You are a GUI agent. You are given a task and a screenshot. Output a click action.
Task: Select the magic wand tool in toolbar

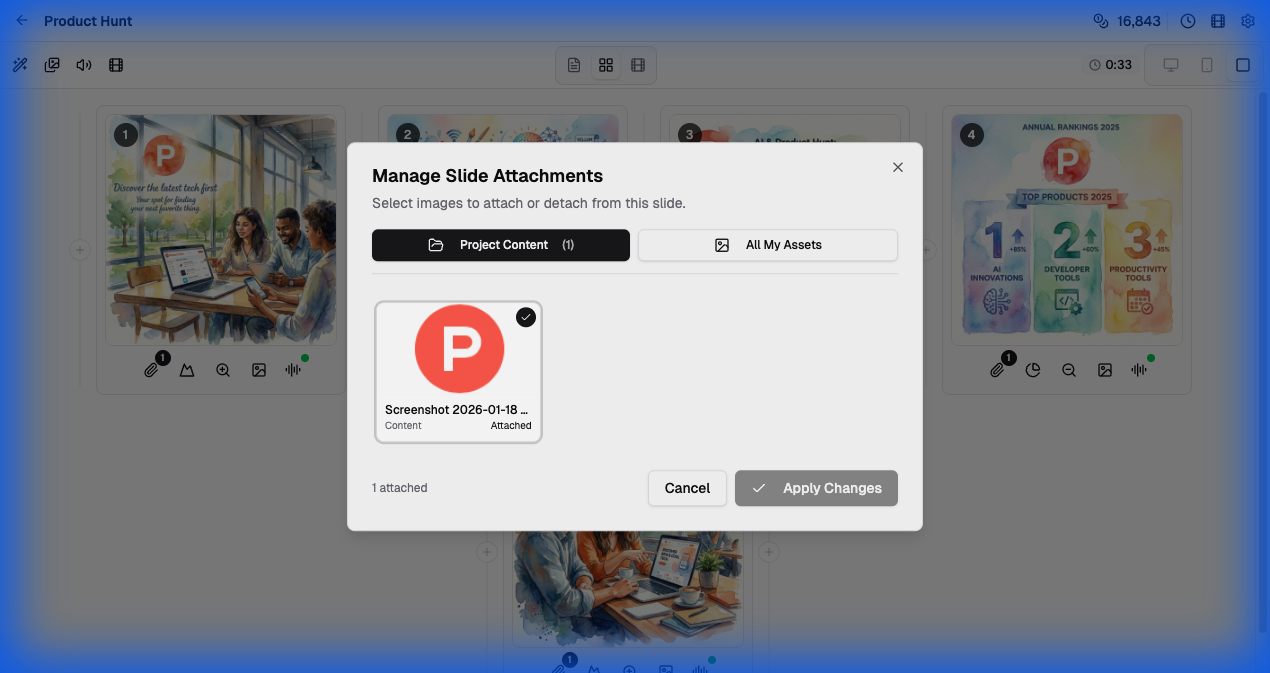pos(20,65)
